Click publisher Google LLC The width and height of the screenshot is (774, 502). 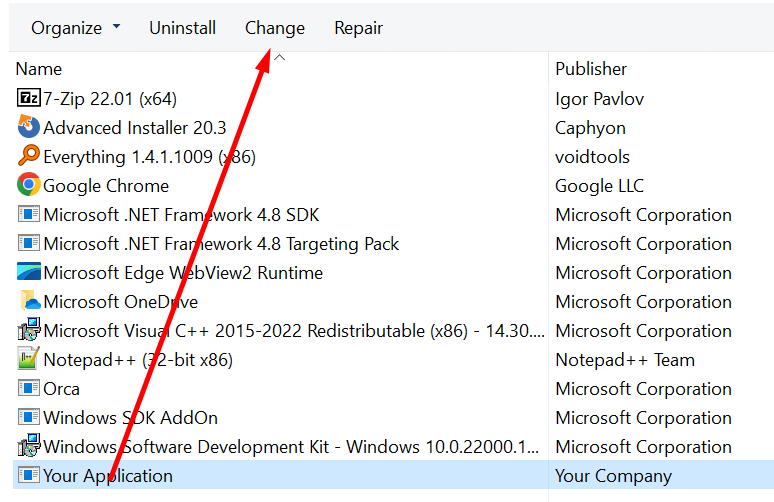(x=599, y=186)
